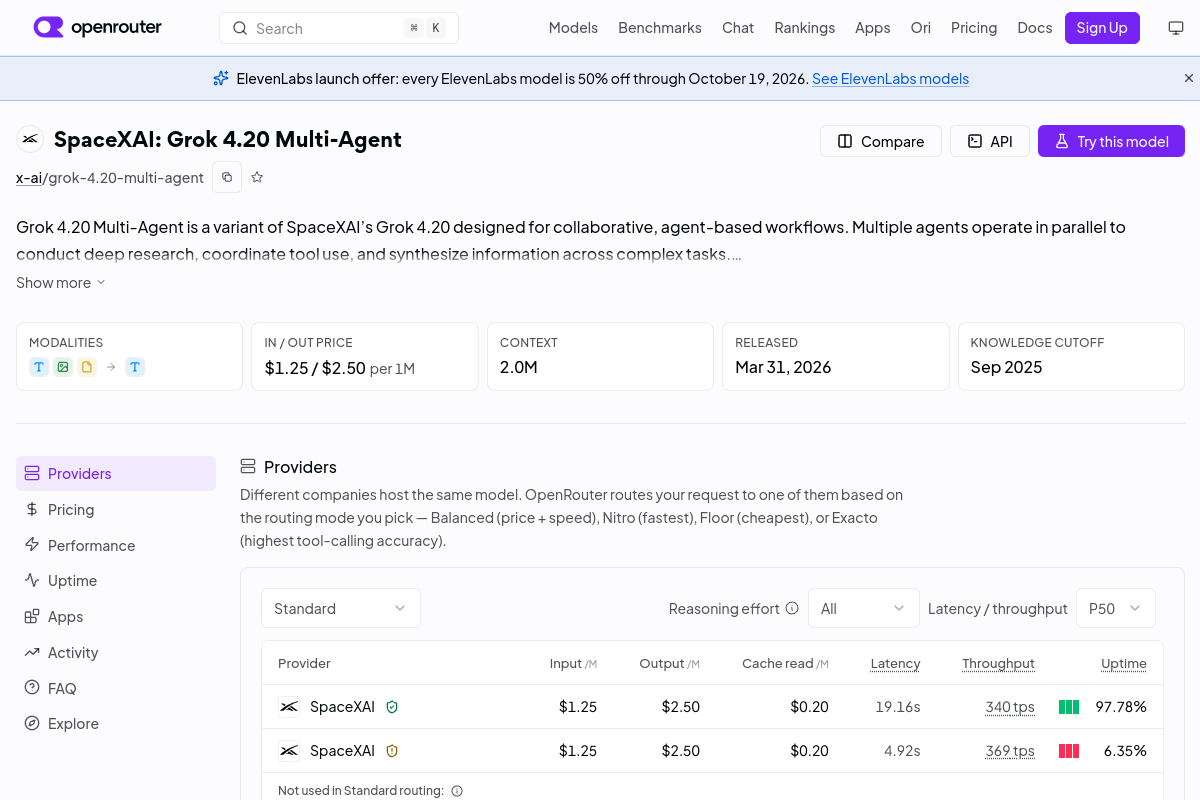Open the OpenRouter home logo
Screen dimensions: 1200x800
[x=97, y=28]
